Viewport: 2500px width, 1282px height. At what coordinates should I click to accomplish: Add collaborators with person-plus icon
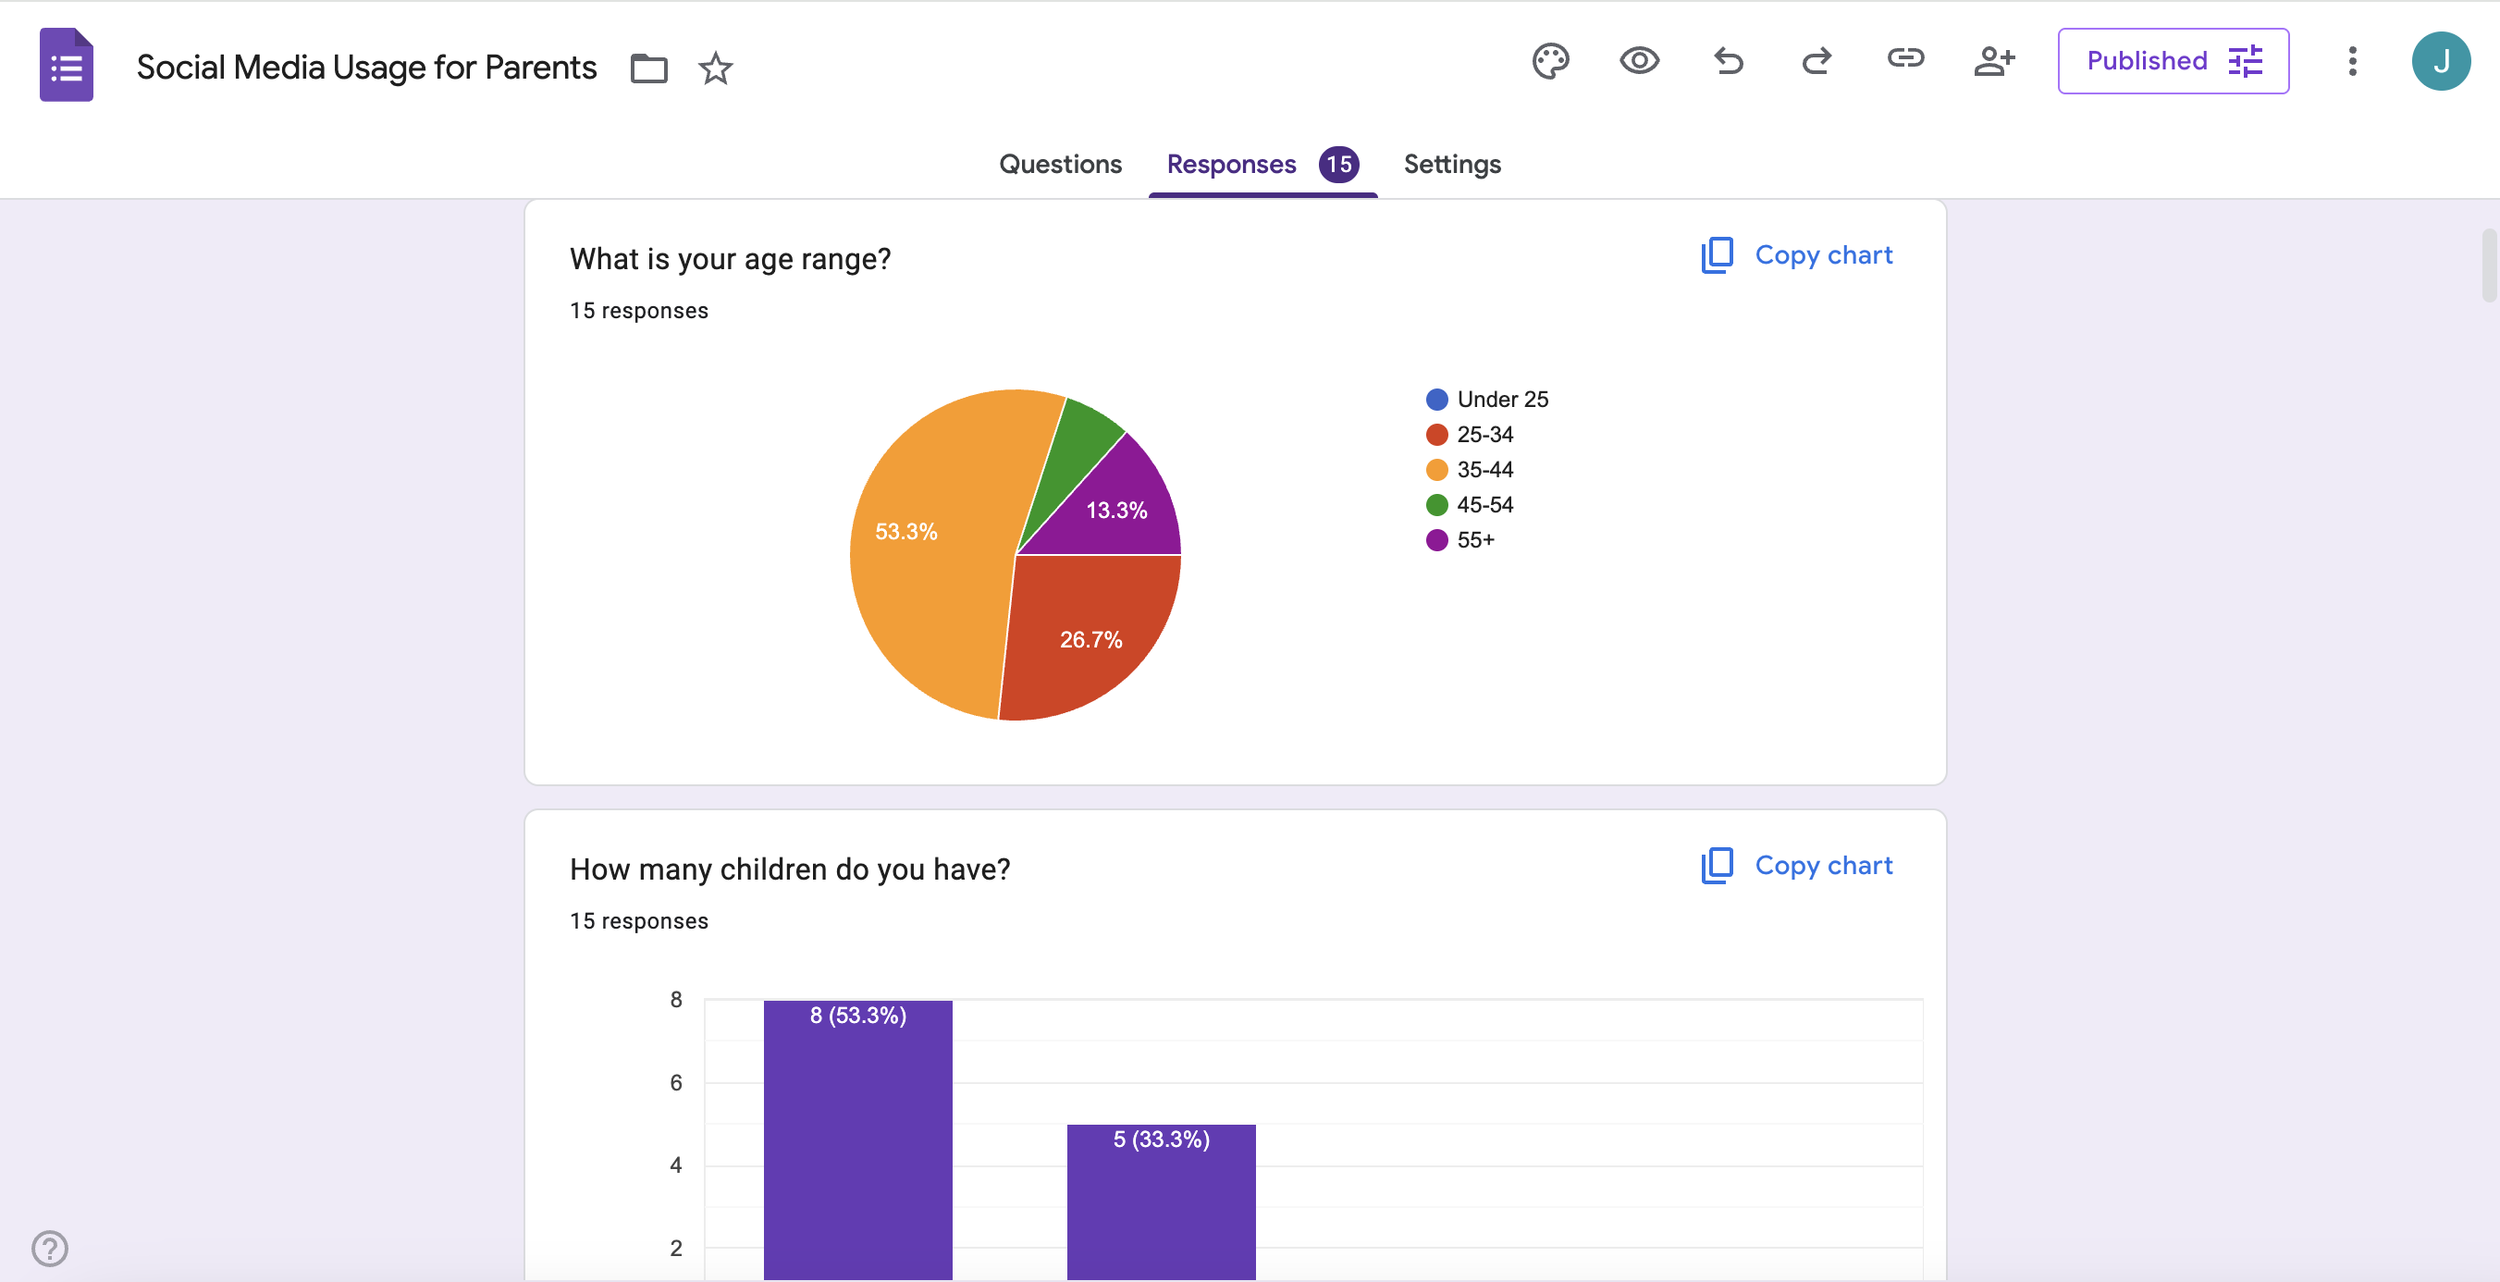click(1994, 61)
